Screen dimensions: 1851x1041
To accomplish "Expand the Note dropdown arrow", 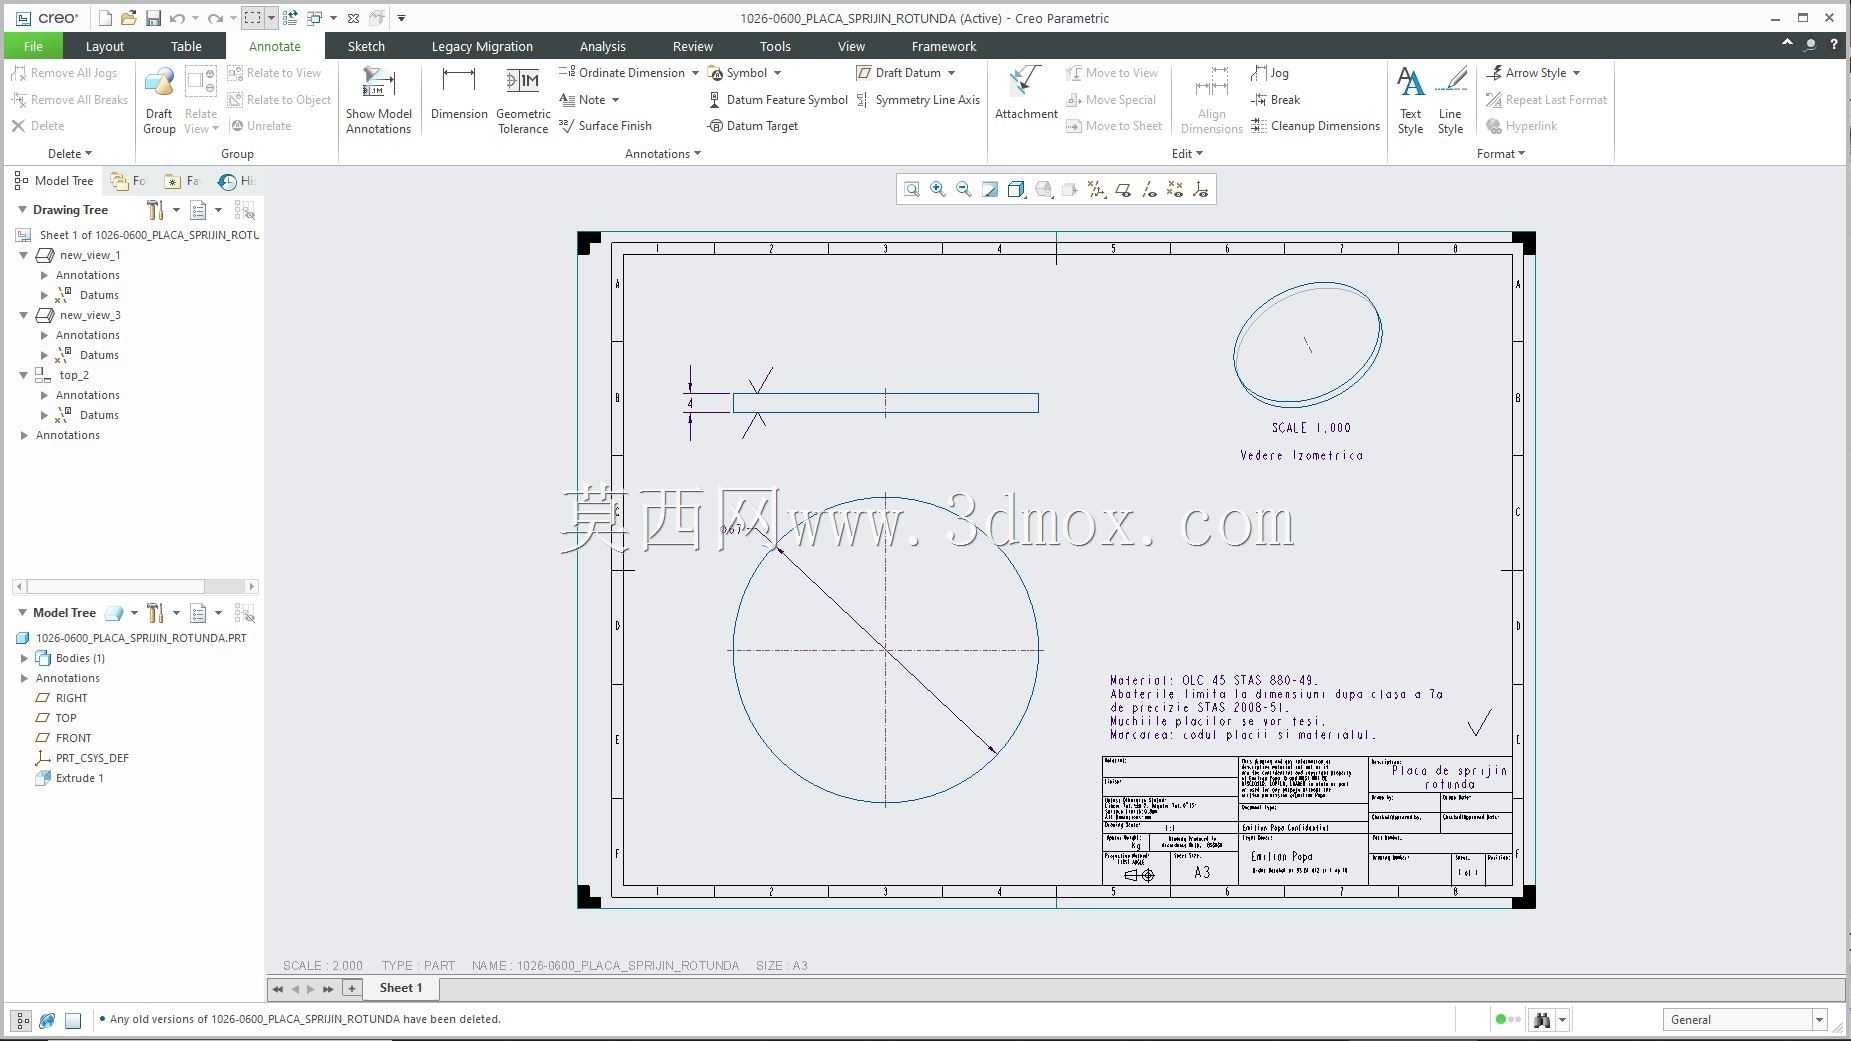I will click(x=615, y=100).
